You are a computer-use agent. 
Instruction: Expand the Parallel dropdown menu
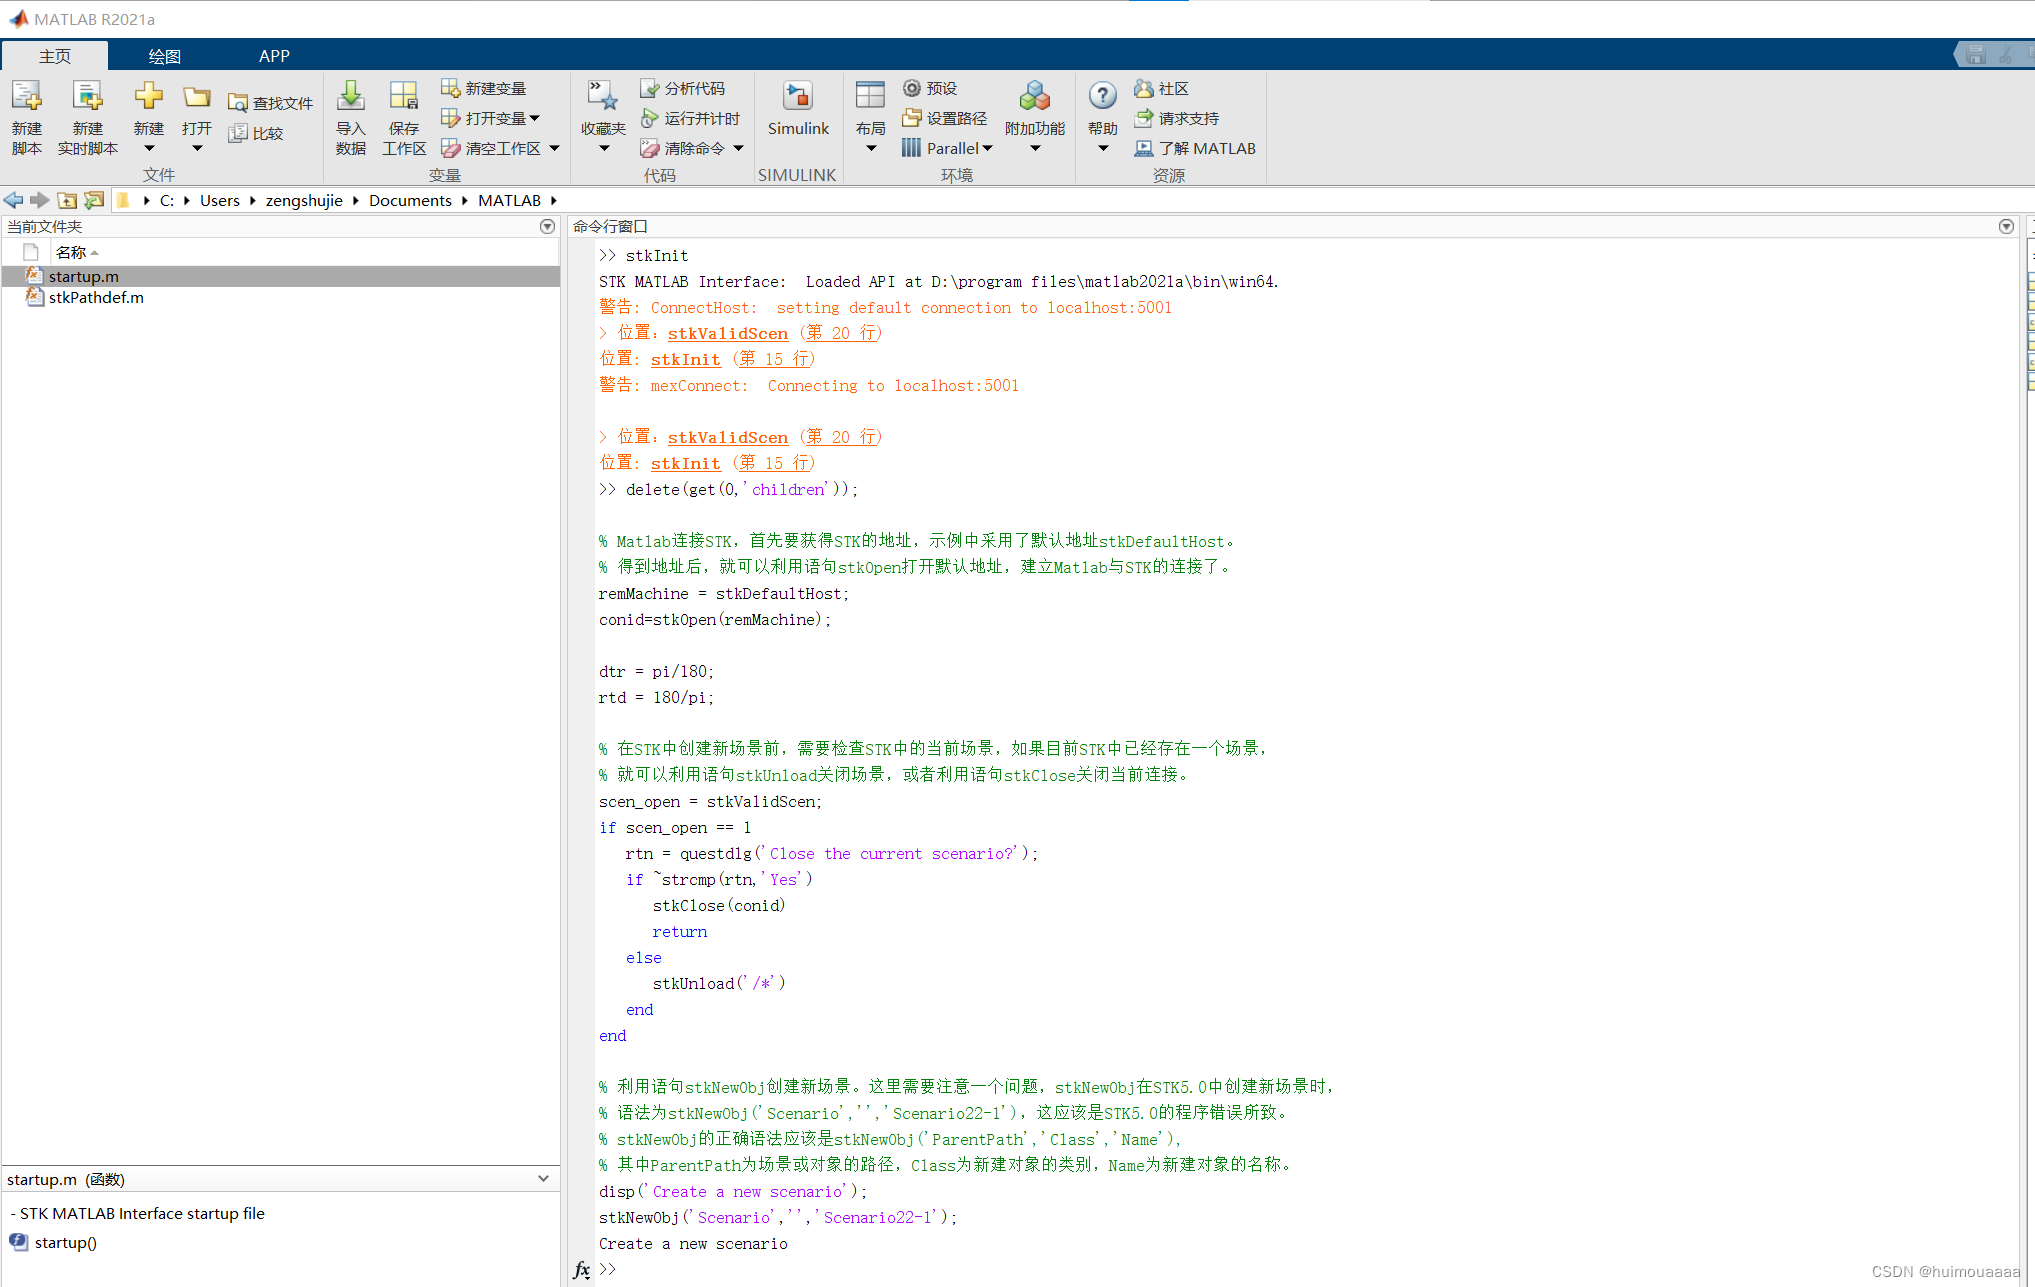coord(988,148)
